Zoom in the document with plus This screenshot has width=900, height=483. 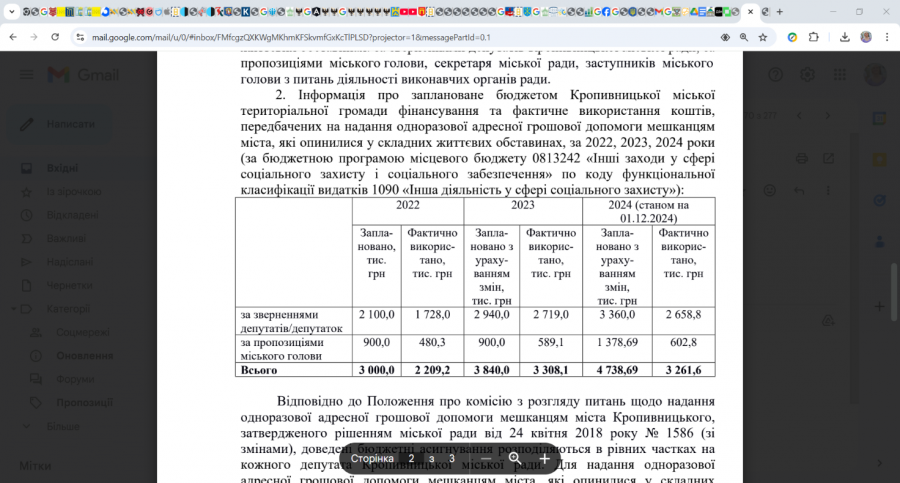tap(544, 458)
